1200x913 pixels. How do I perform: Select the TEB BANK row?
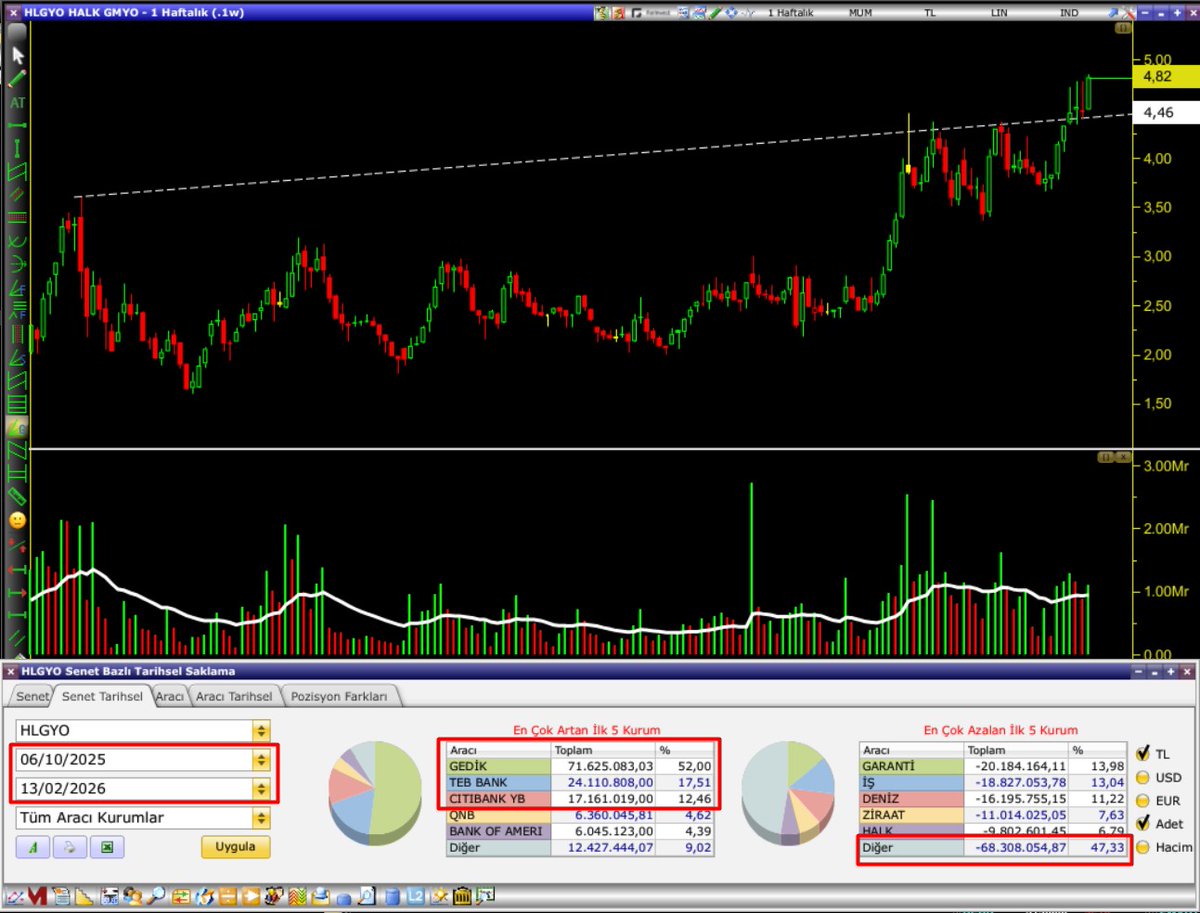(580, 783)
